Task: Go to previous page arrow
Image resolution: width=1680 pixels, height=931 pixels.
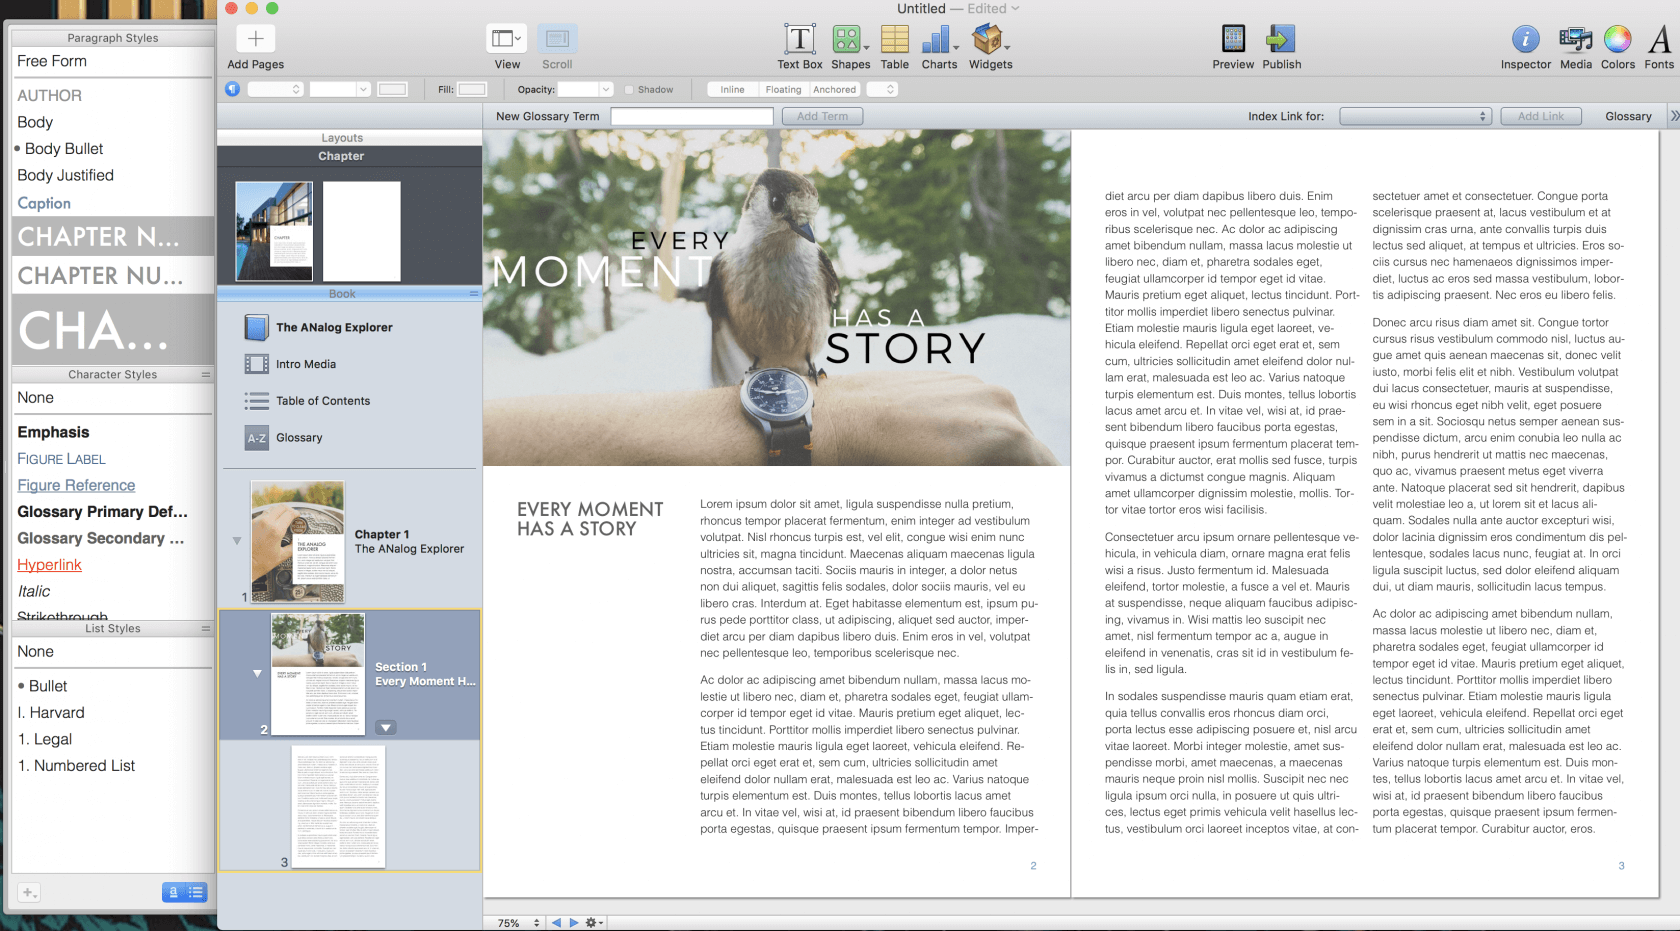Action: 556,922
